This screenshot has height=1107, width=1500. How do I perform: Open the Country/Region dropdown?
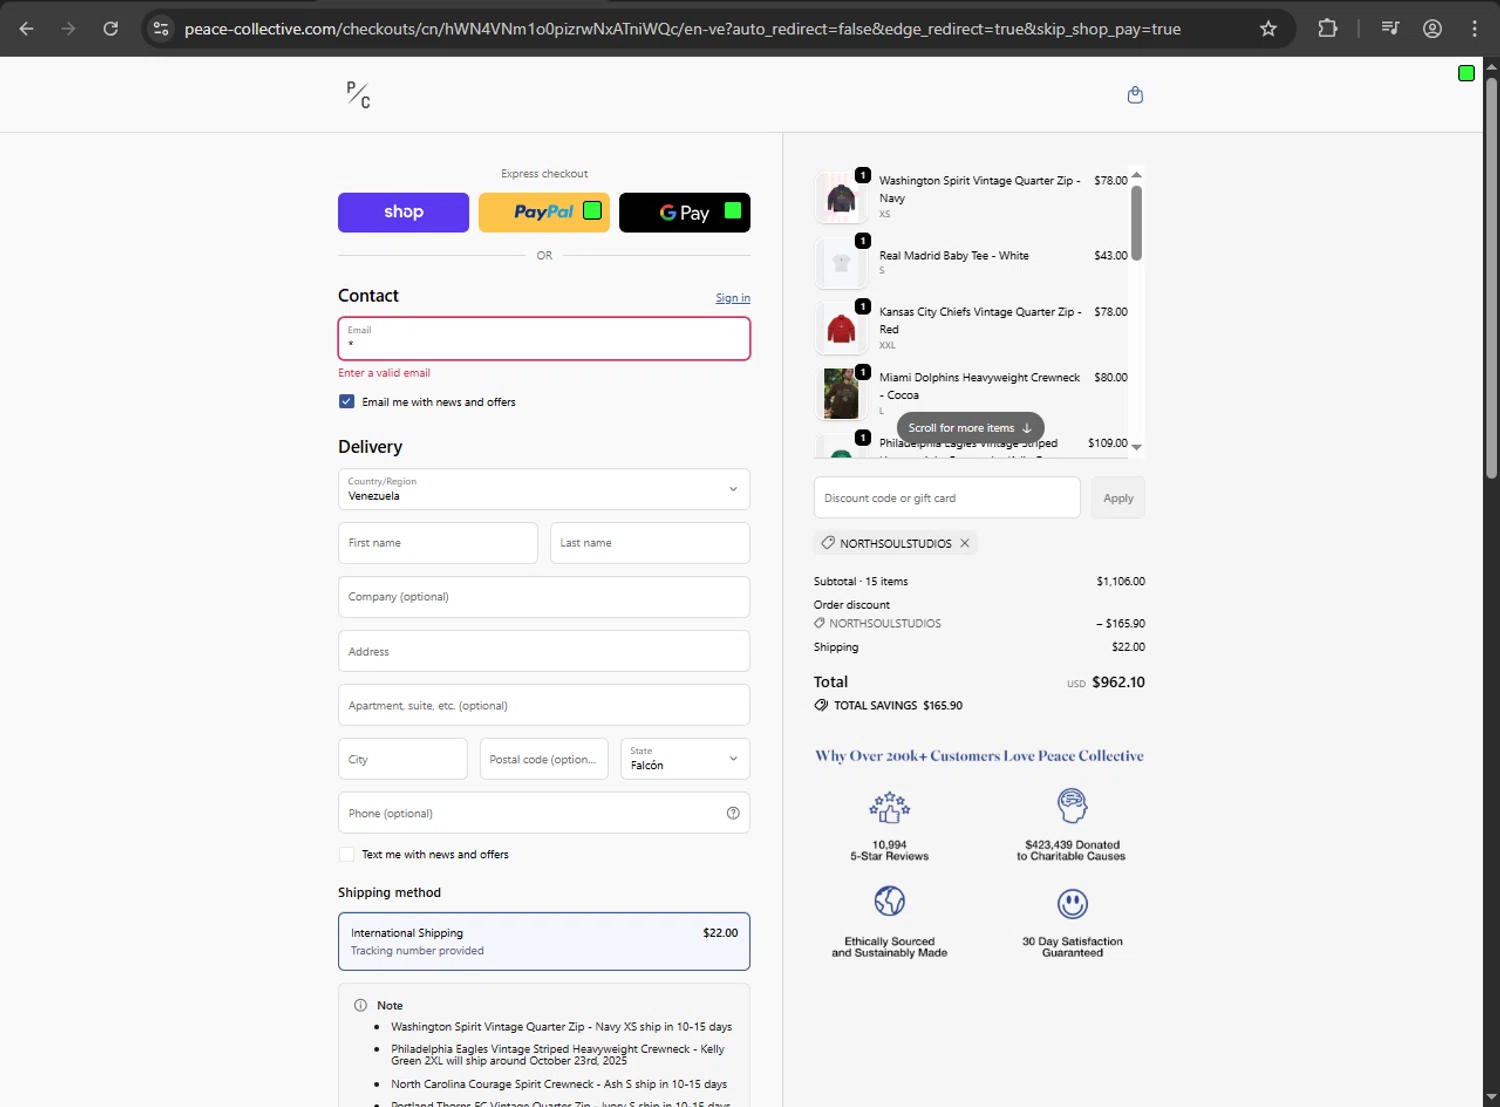pyautogui.click(x=544, y=489)
